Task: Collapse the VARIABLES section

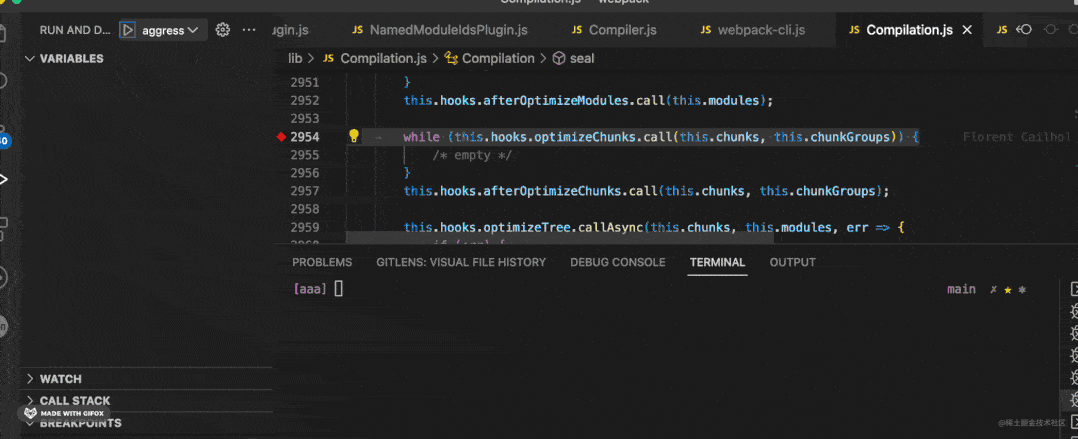Action: pyautogui.click(x=72, y=58)
